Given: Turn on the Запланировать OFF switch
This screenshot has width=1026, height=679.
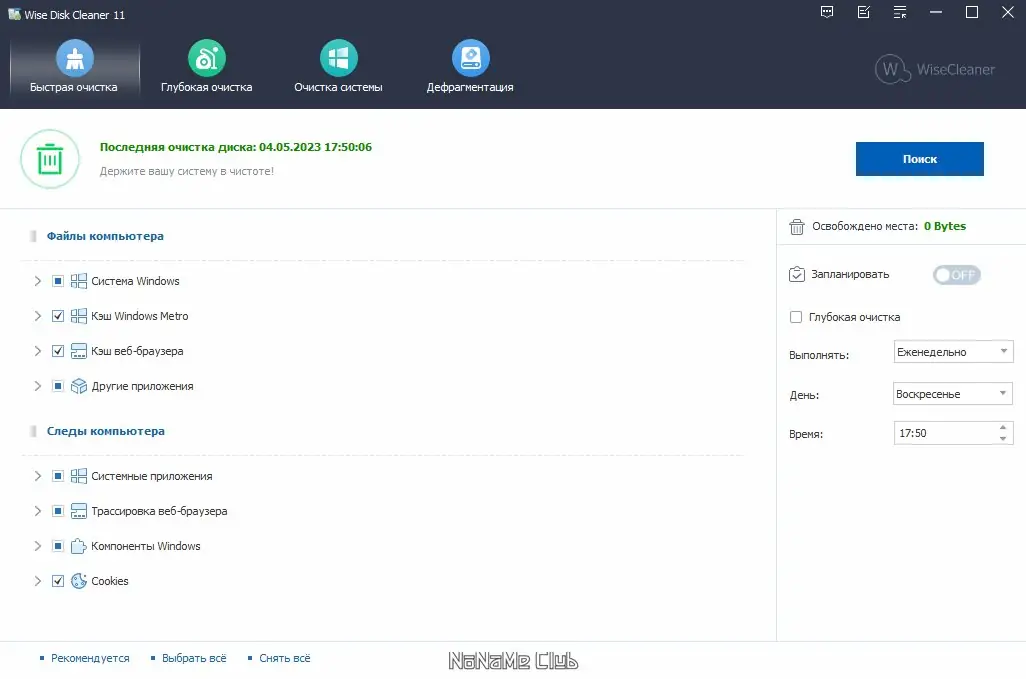Looking at the screenshot, I should (x=957, y=275).
